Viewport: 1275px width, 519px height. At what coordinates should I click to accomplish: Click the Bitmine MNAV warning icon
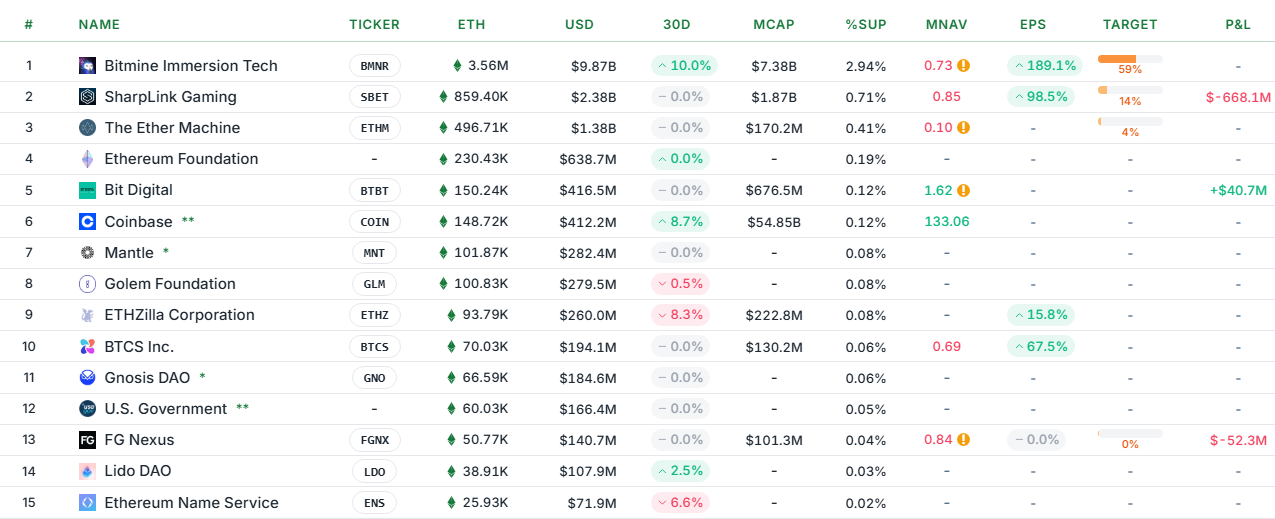pos(963,66)
